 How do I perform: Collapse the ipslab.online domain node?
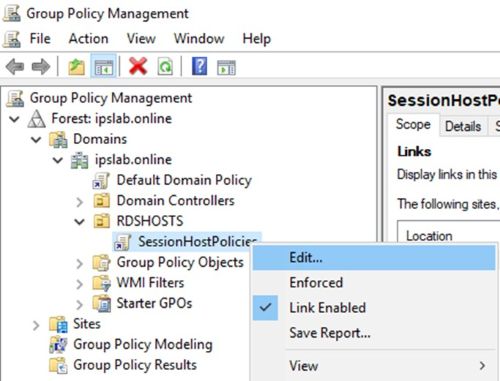(x=58, y=160)
